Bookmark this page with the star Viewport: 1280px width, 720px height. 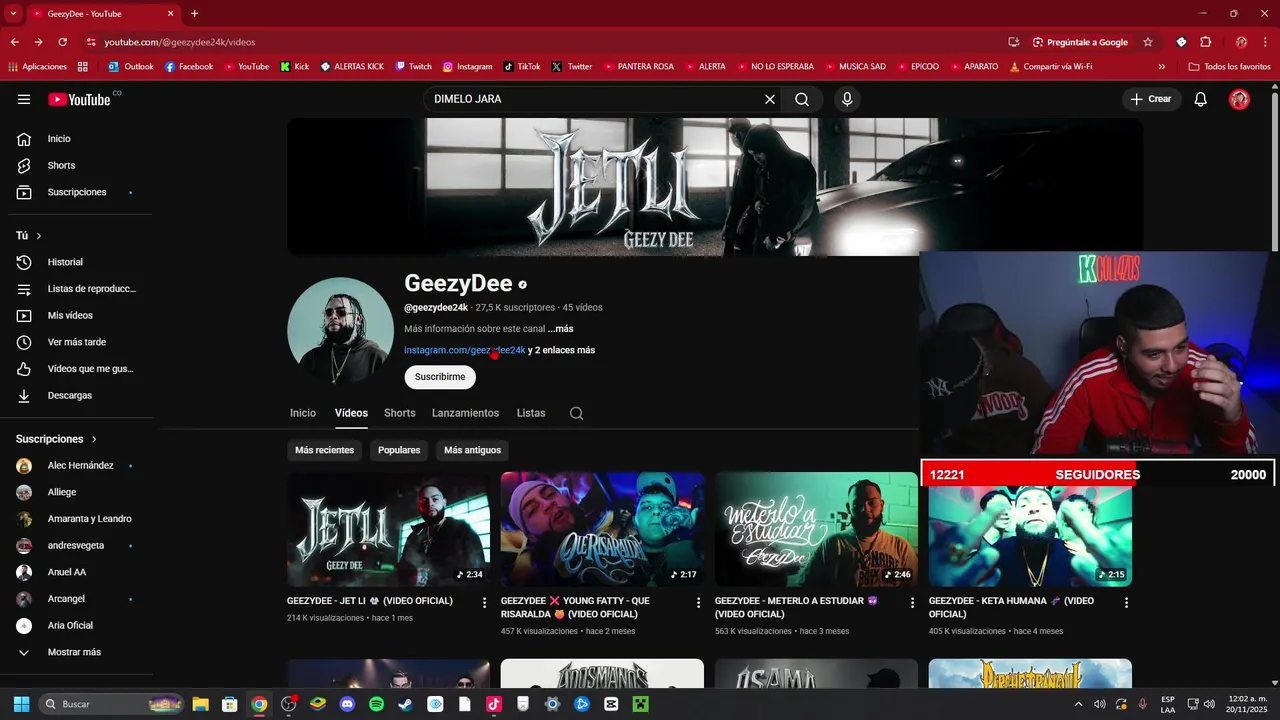click(1148, 42)
